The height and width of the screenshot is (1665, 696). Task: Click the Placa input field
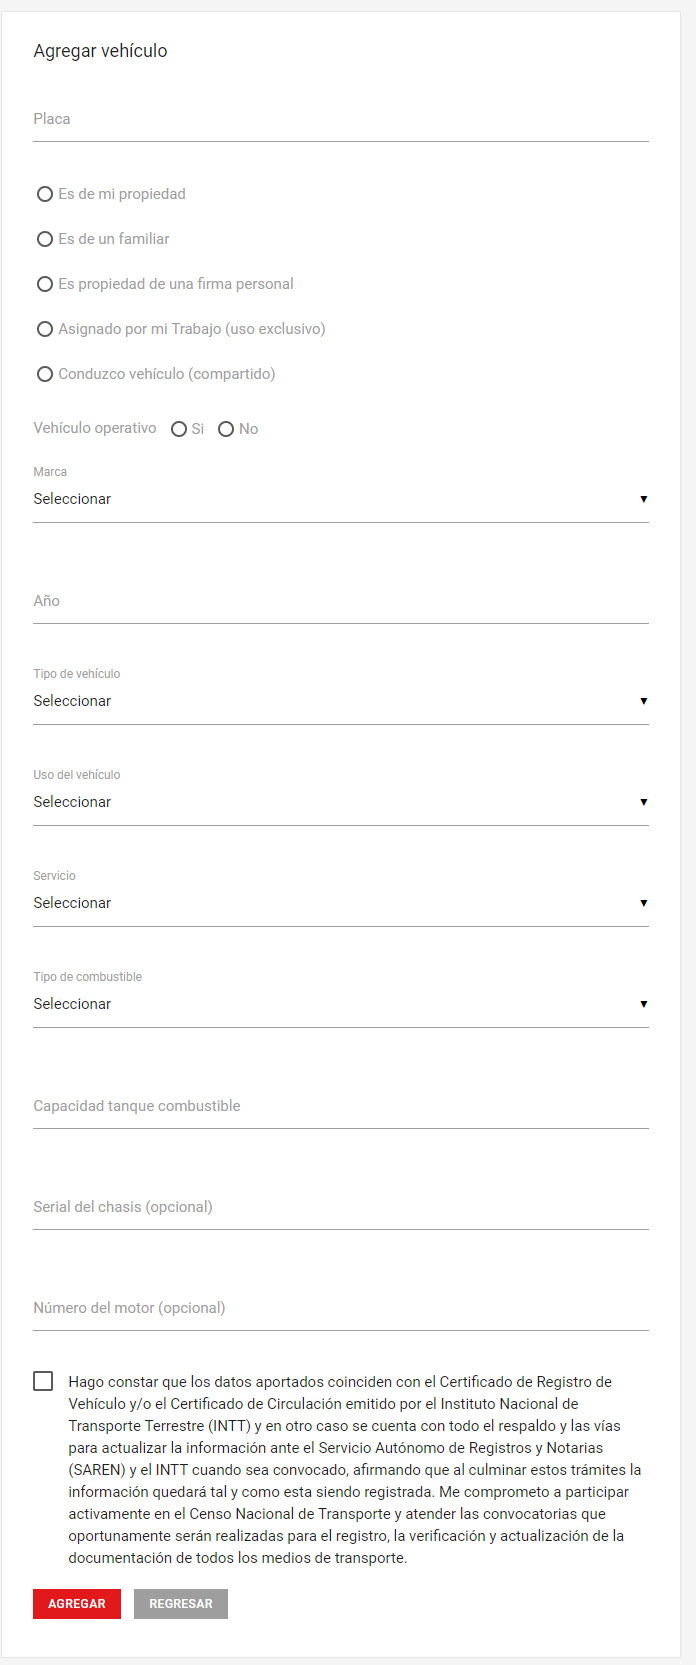341,119
